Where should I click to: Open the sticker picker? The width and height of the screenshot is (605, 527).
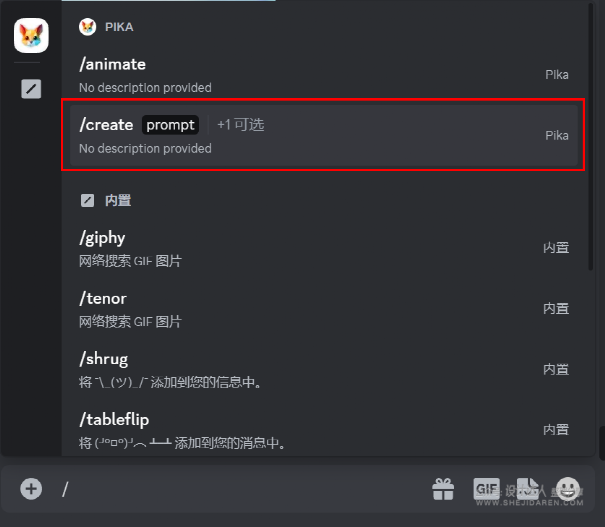[527, 489]
